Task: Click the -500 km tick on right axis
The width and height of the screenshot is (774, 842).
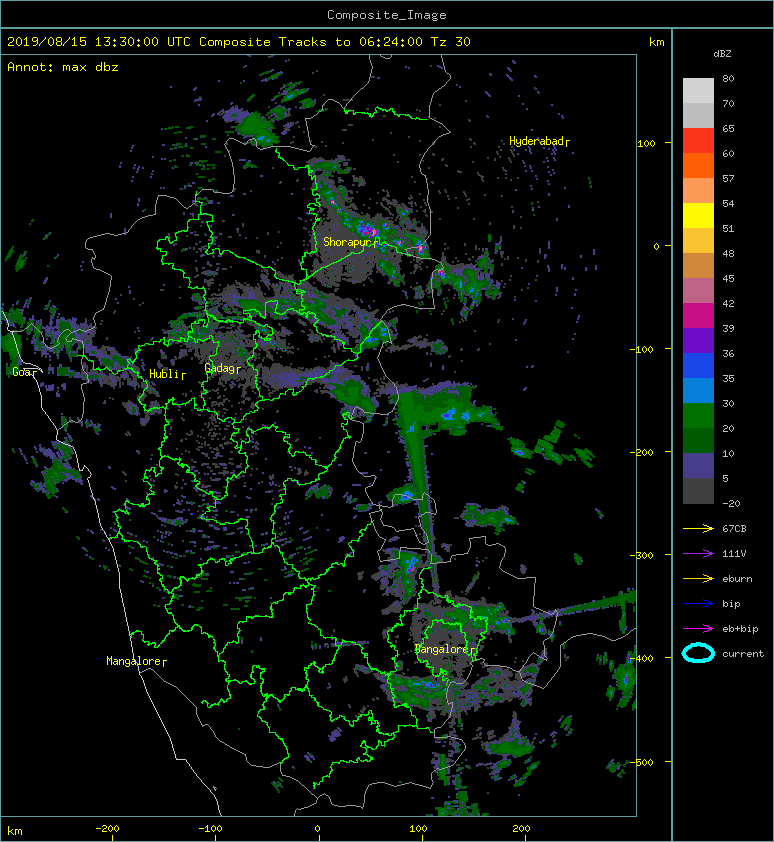Action: (641, 762)
